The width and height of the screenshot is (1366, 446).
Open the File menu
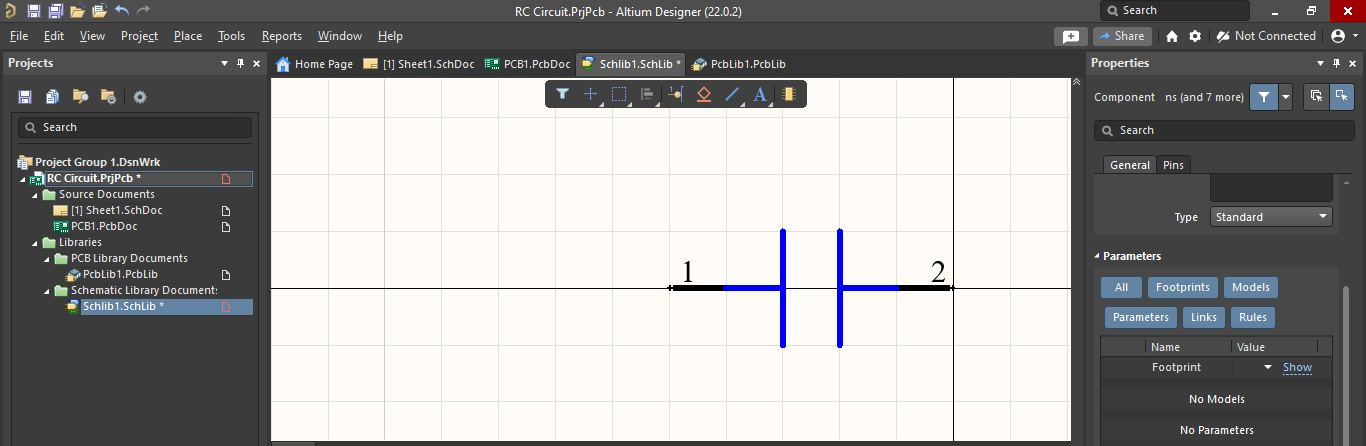click(x=19, y=36)
